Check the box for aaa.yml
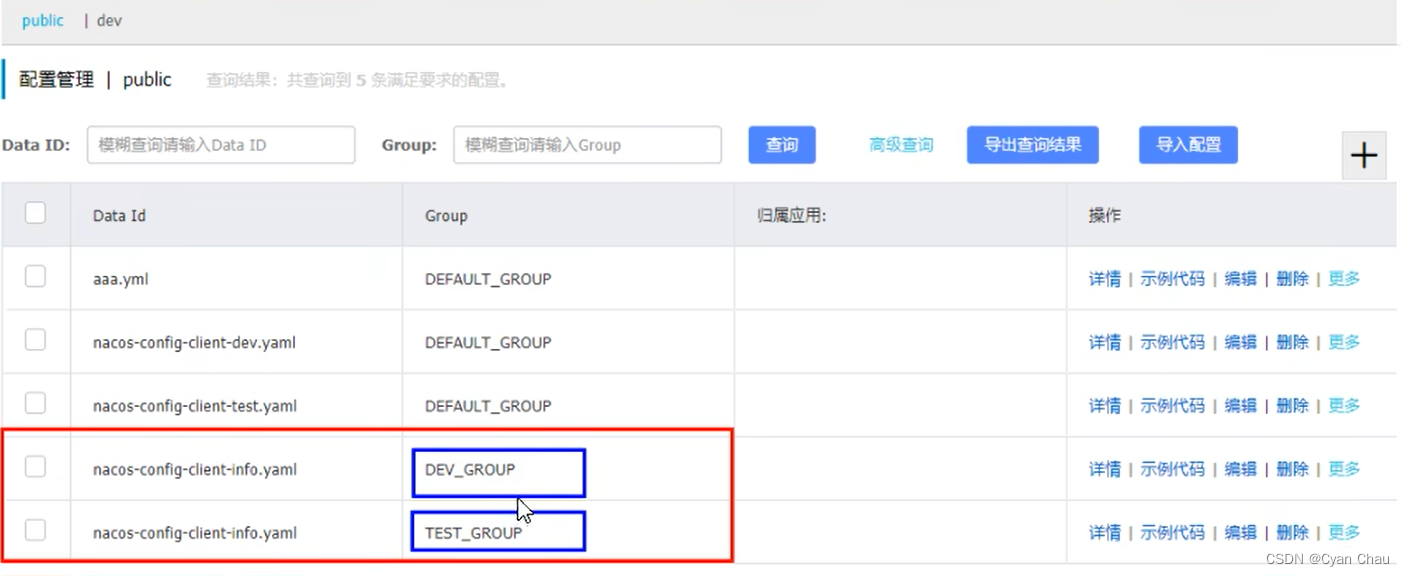1405x576 pixels. coord(35,276)
